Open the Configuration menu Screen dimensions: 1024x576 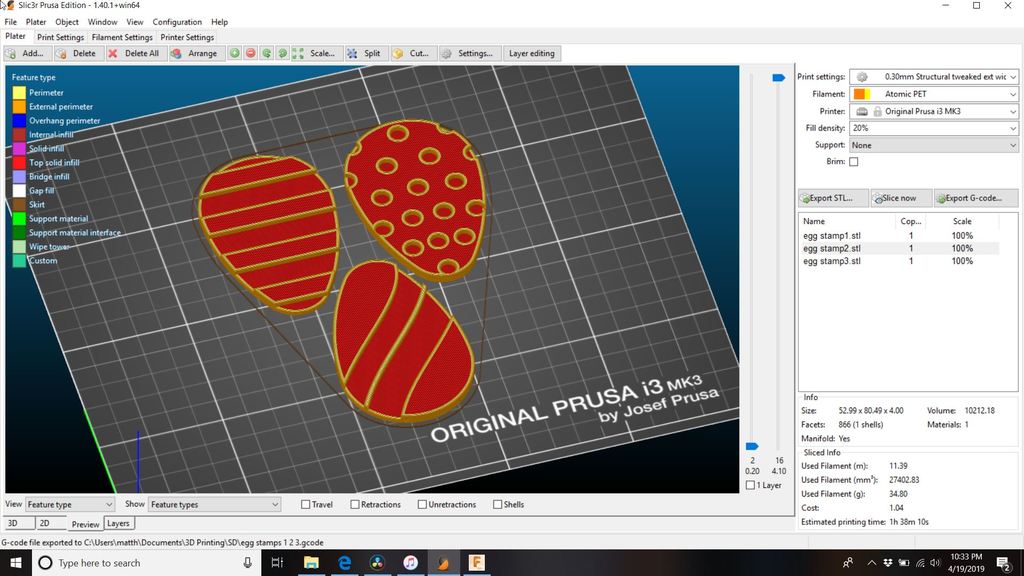click(177, 22)
